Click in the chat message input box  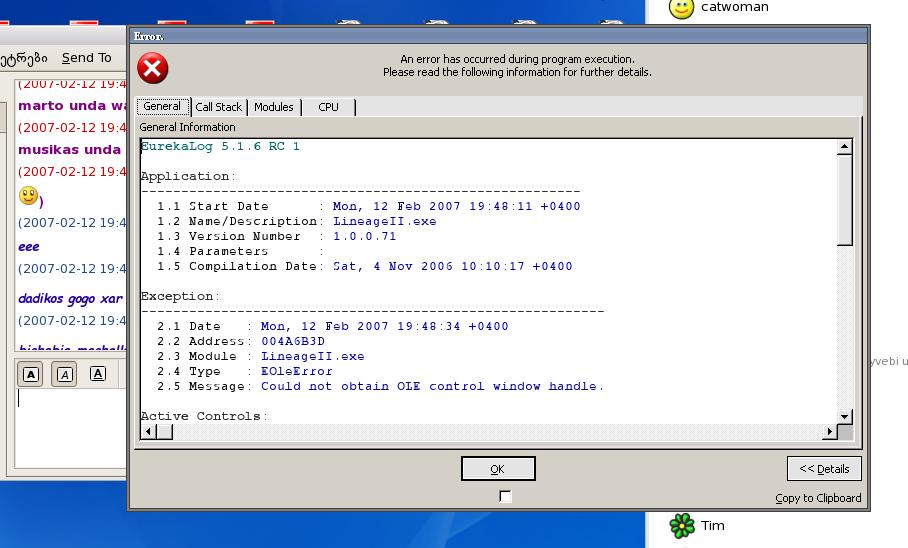70,430
